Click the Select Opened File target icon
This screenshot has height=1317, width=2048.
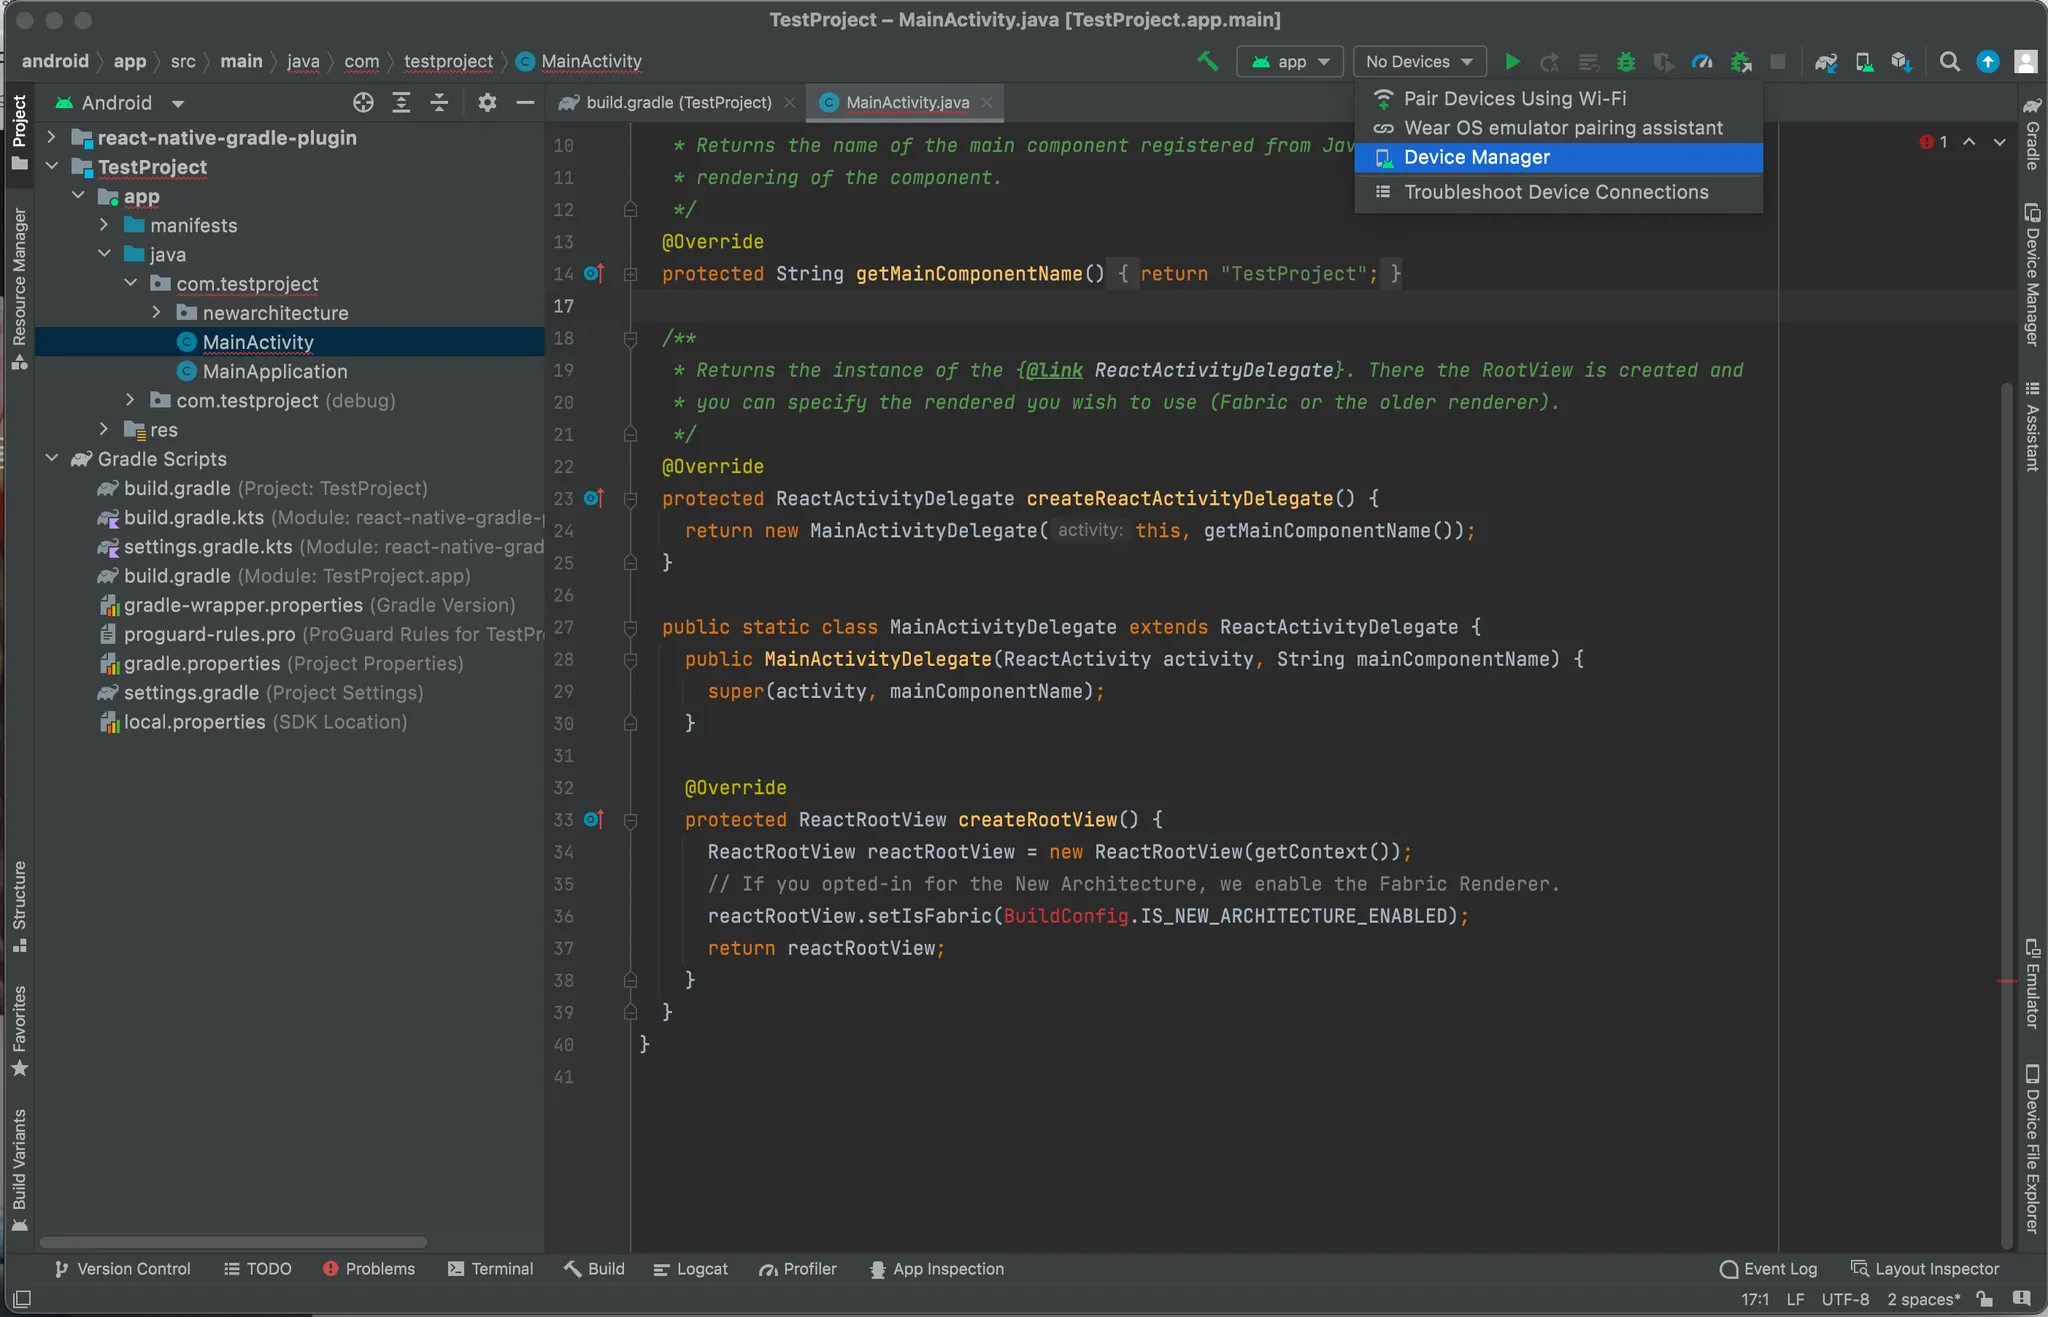click(363, 103)
